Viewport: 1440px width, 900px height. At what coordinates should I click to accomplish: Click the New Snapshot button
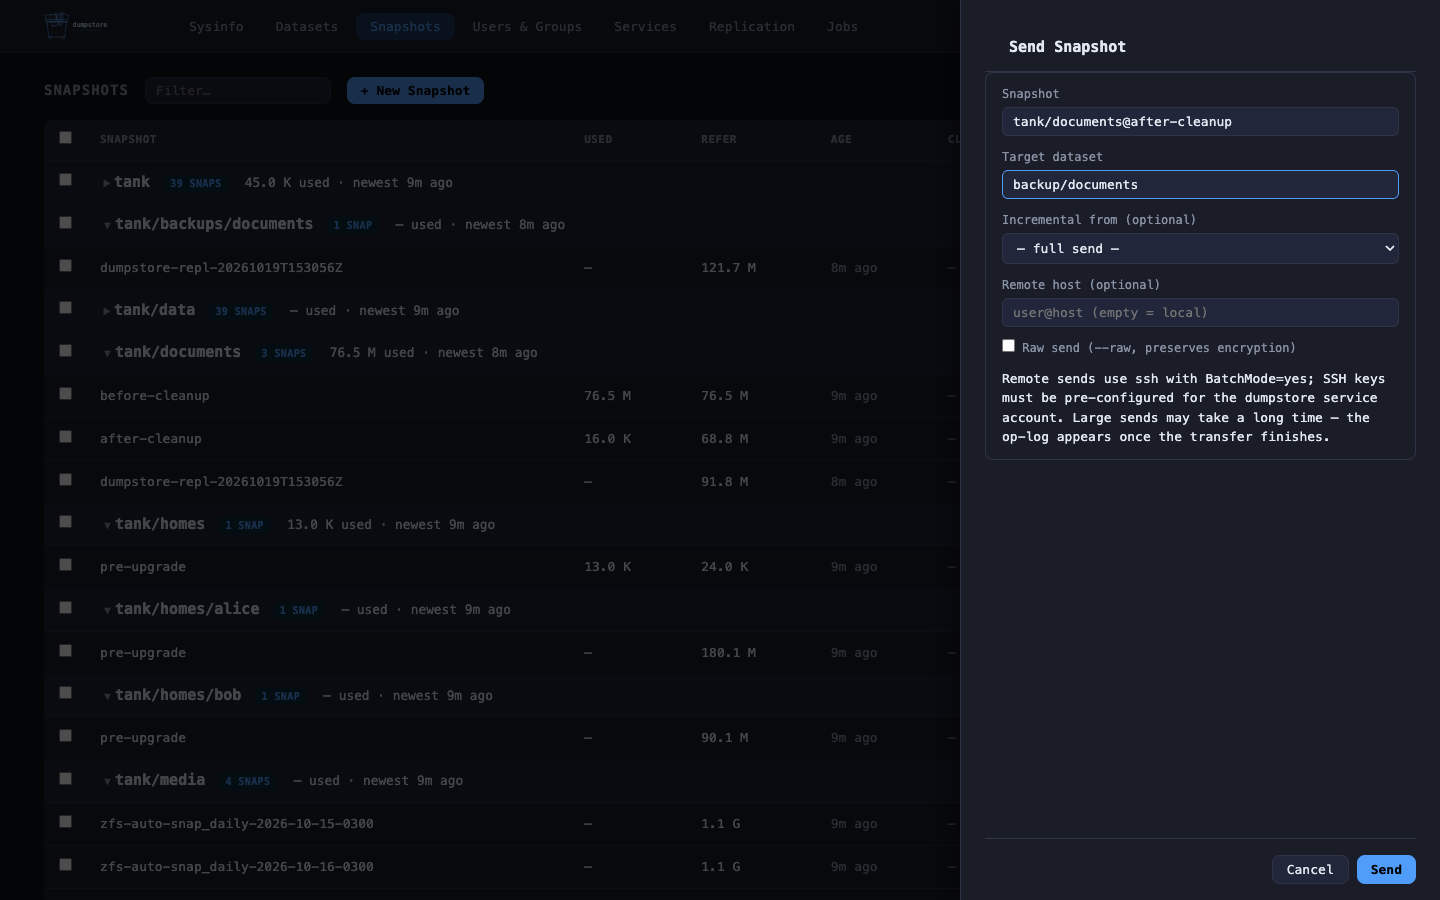pyautogui.click(x=415, y=91)
